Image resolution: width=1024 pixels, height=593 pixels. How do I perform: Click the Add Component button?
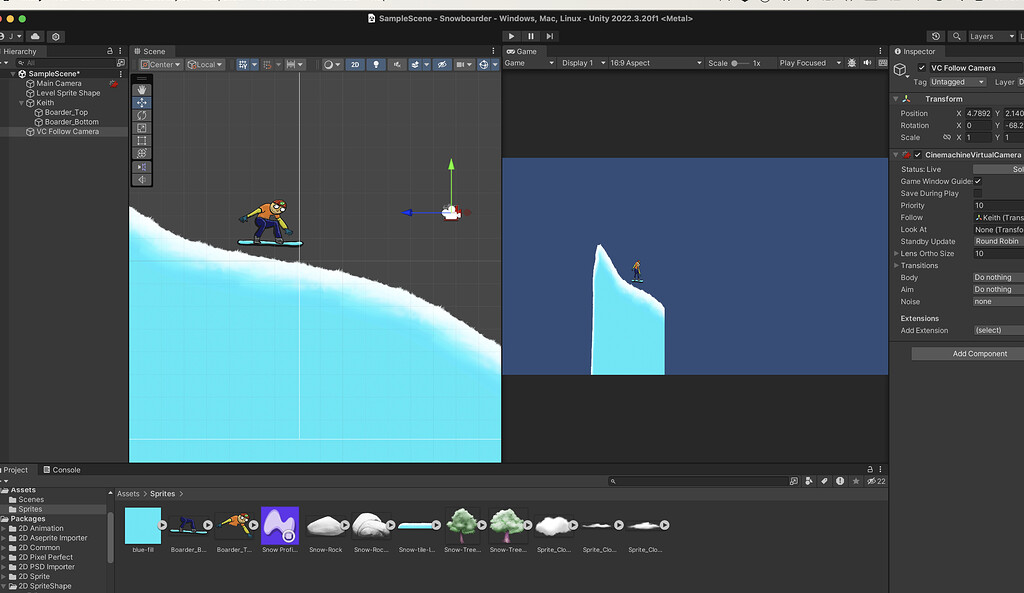pyautogui.click(x=979, y=353)
